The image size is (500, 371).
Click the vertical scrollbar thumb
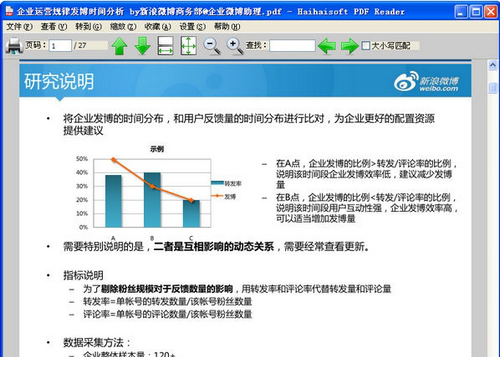[x=493, y=88]
